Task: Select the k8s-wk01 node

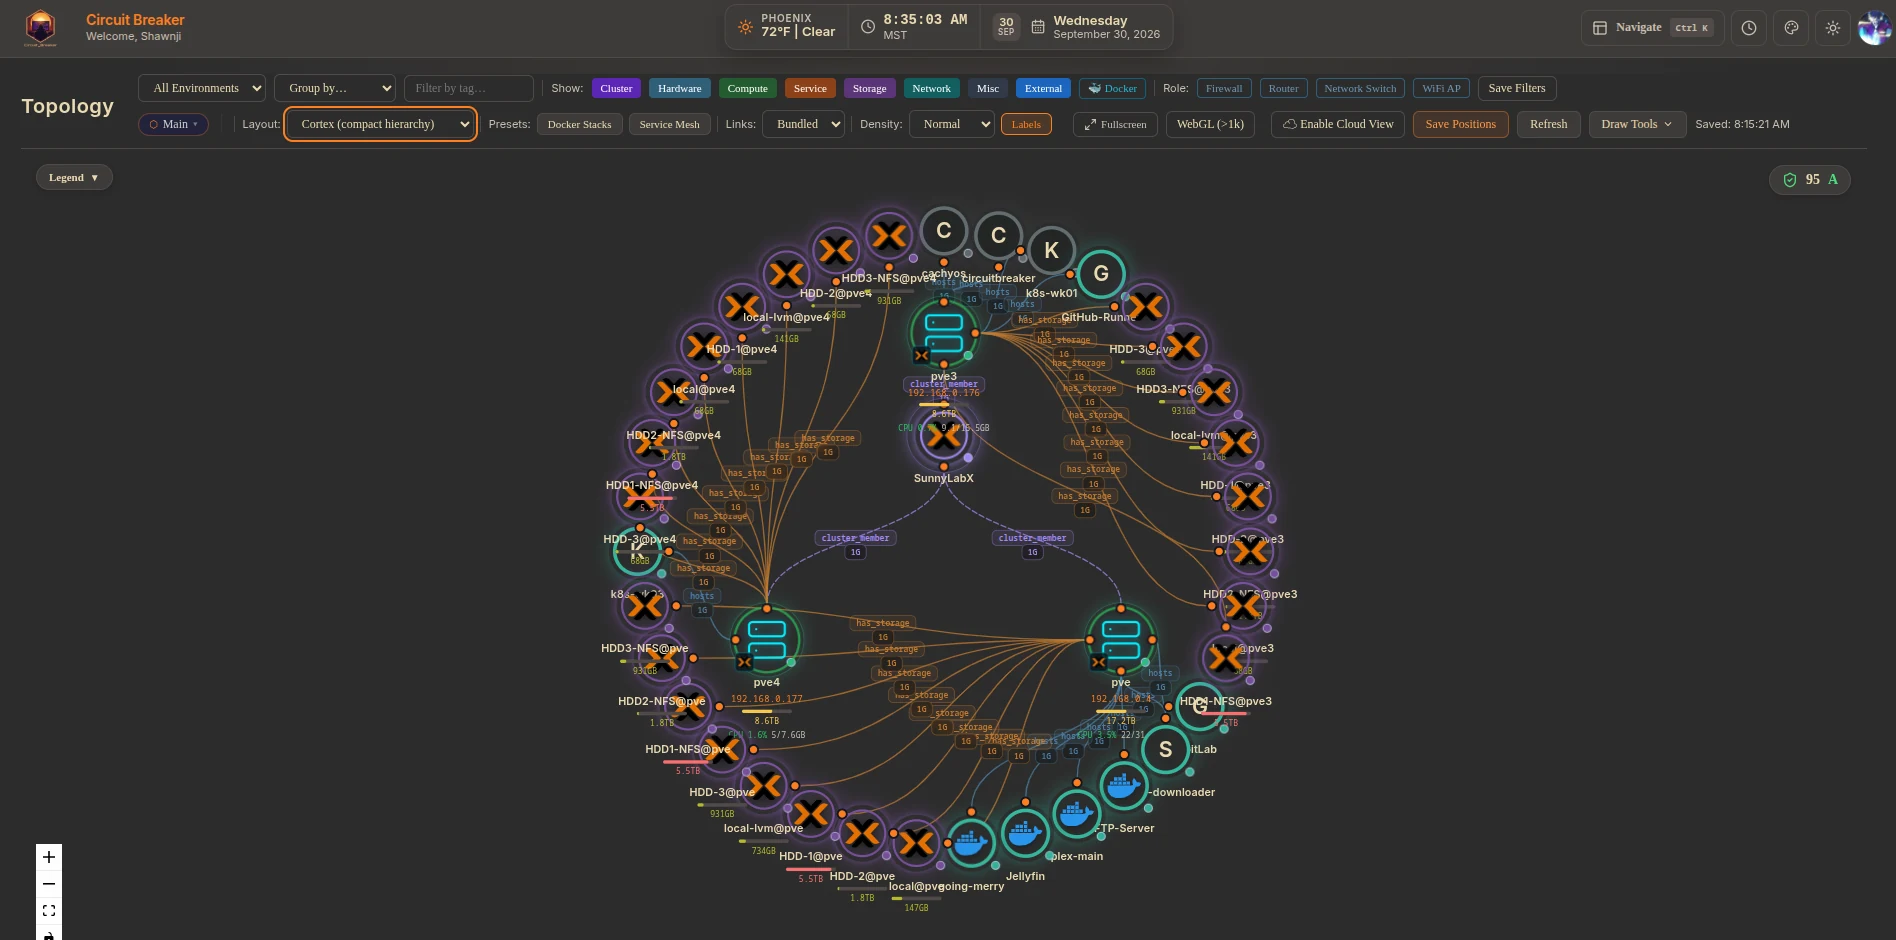Action: [1051, 250]
